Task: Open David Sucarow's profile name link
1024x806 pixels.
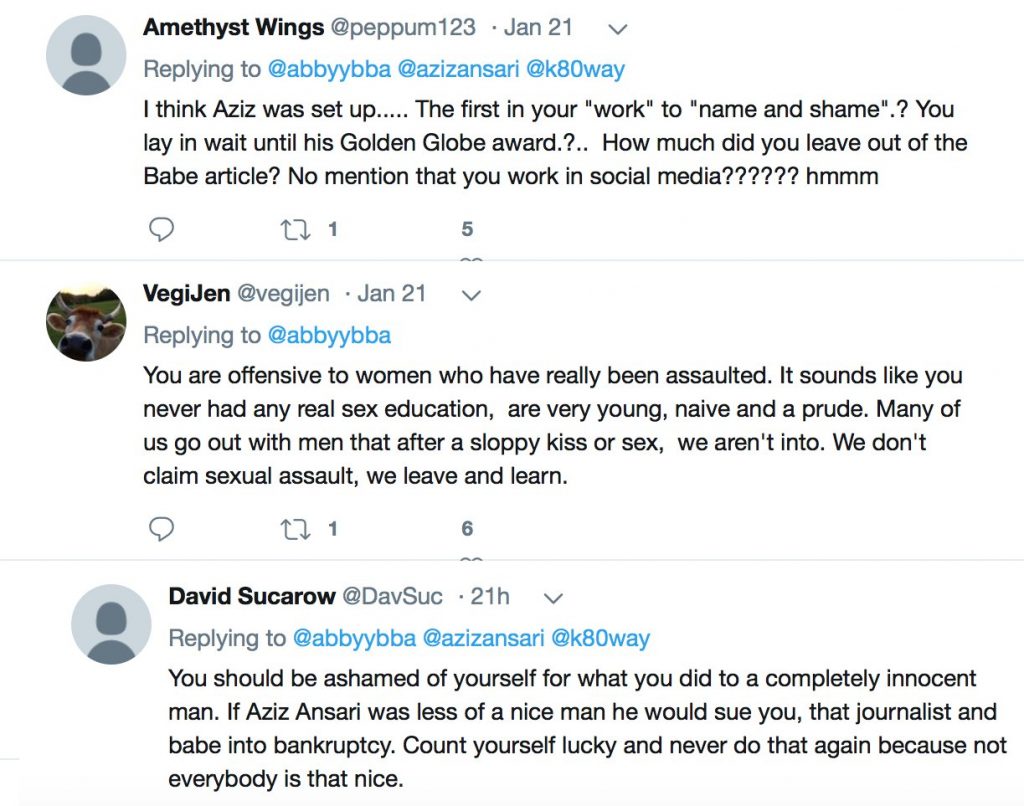Action: click(252, 597)
